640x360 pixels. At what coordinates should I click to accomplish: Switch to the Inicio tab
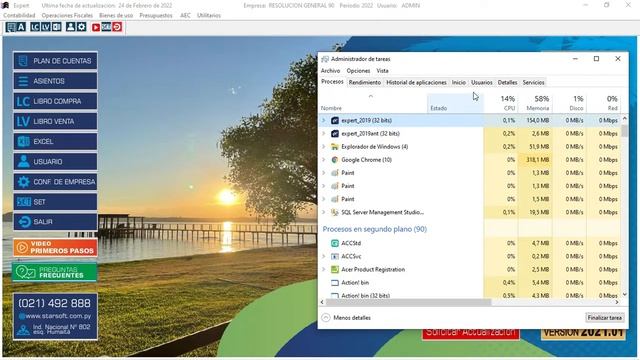pyautogui.click(x=458, y=82)
